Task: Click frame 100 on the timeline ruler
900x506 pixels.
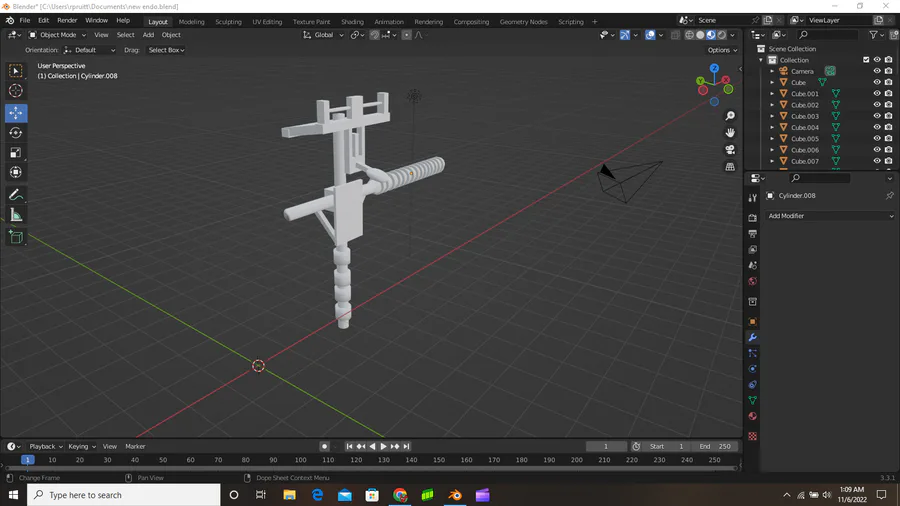Action: tap(300, 460)
